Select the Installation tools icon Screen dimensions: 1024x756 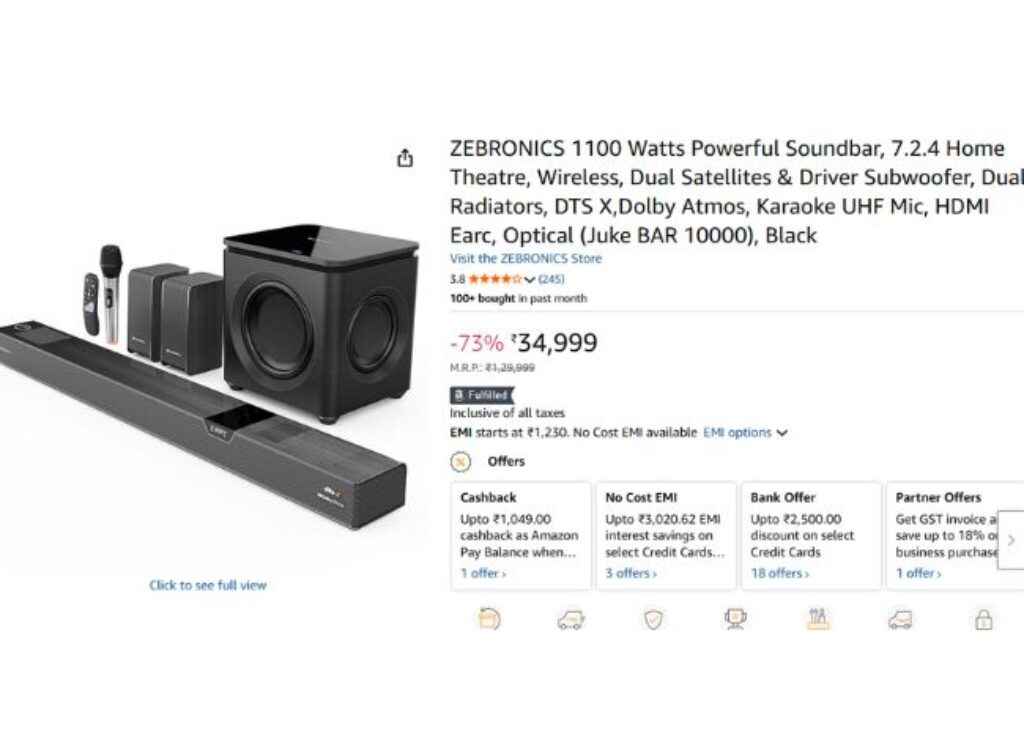point(818,620)
